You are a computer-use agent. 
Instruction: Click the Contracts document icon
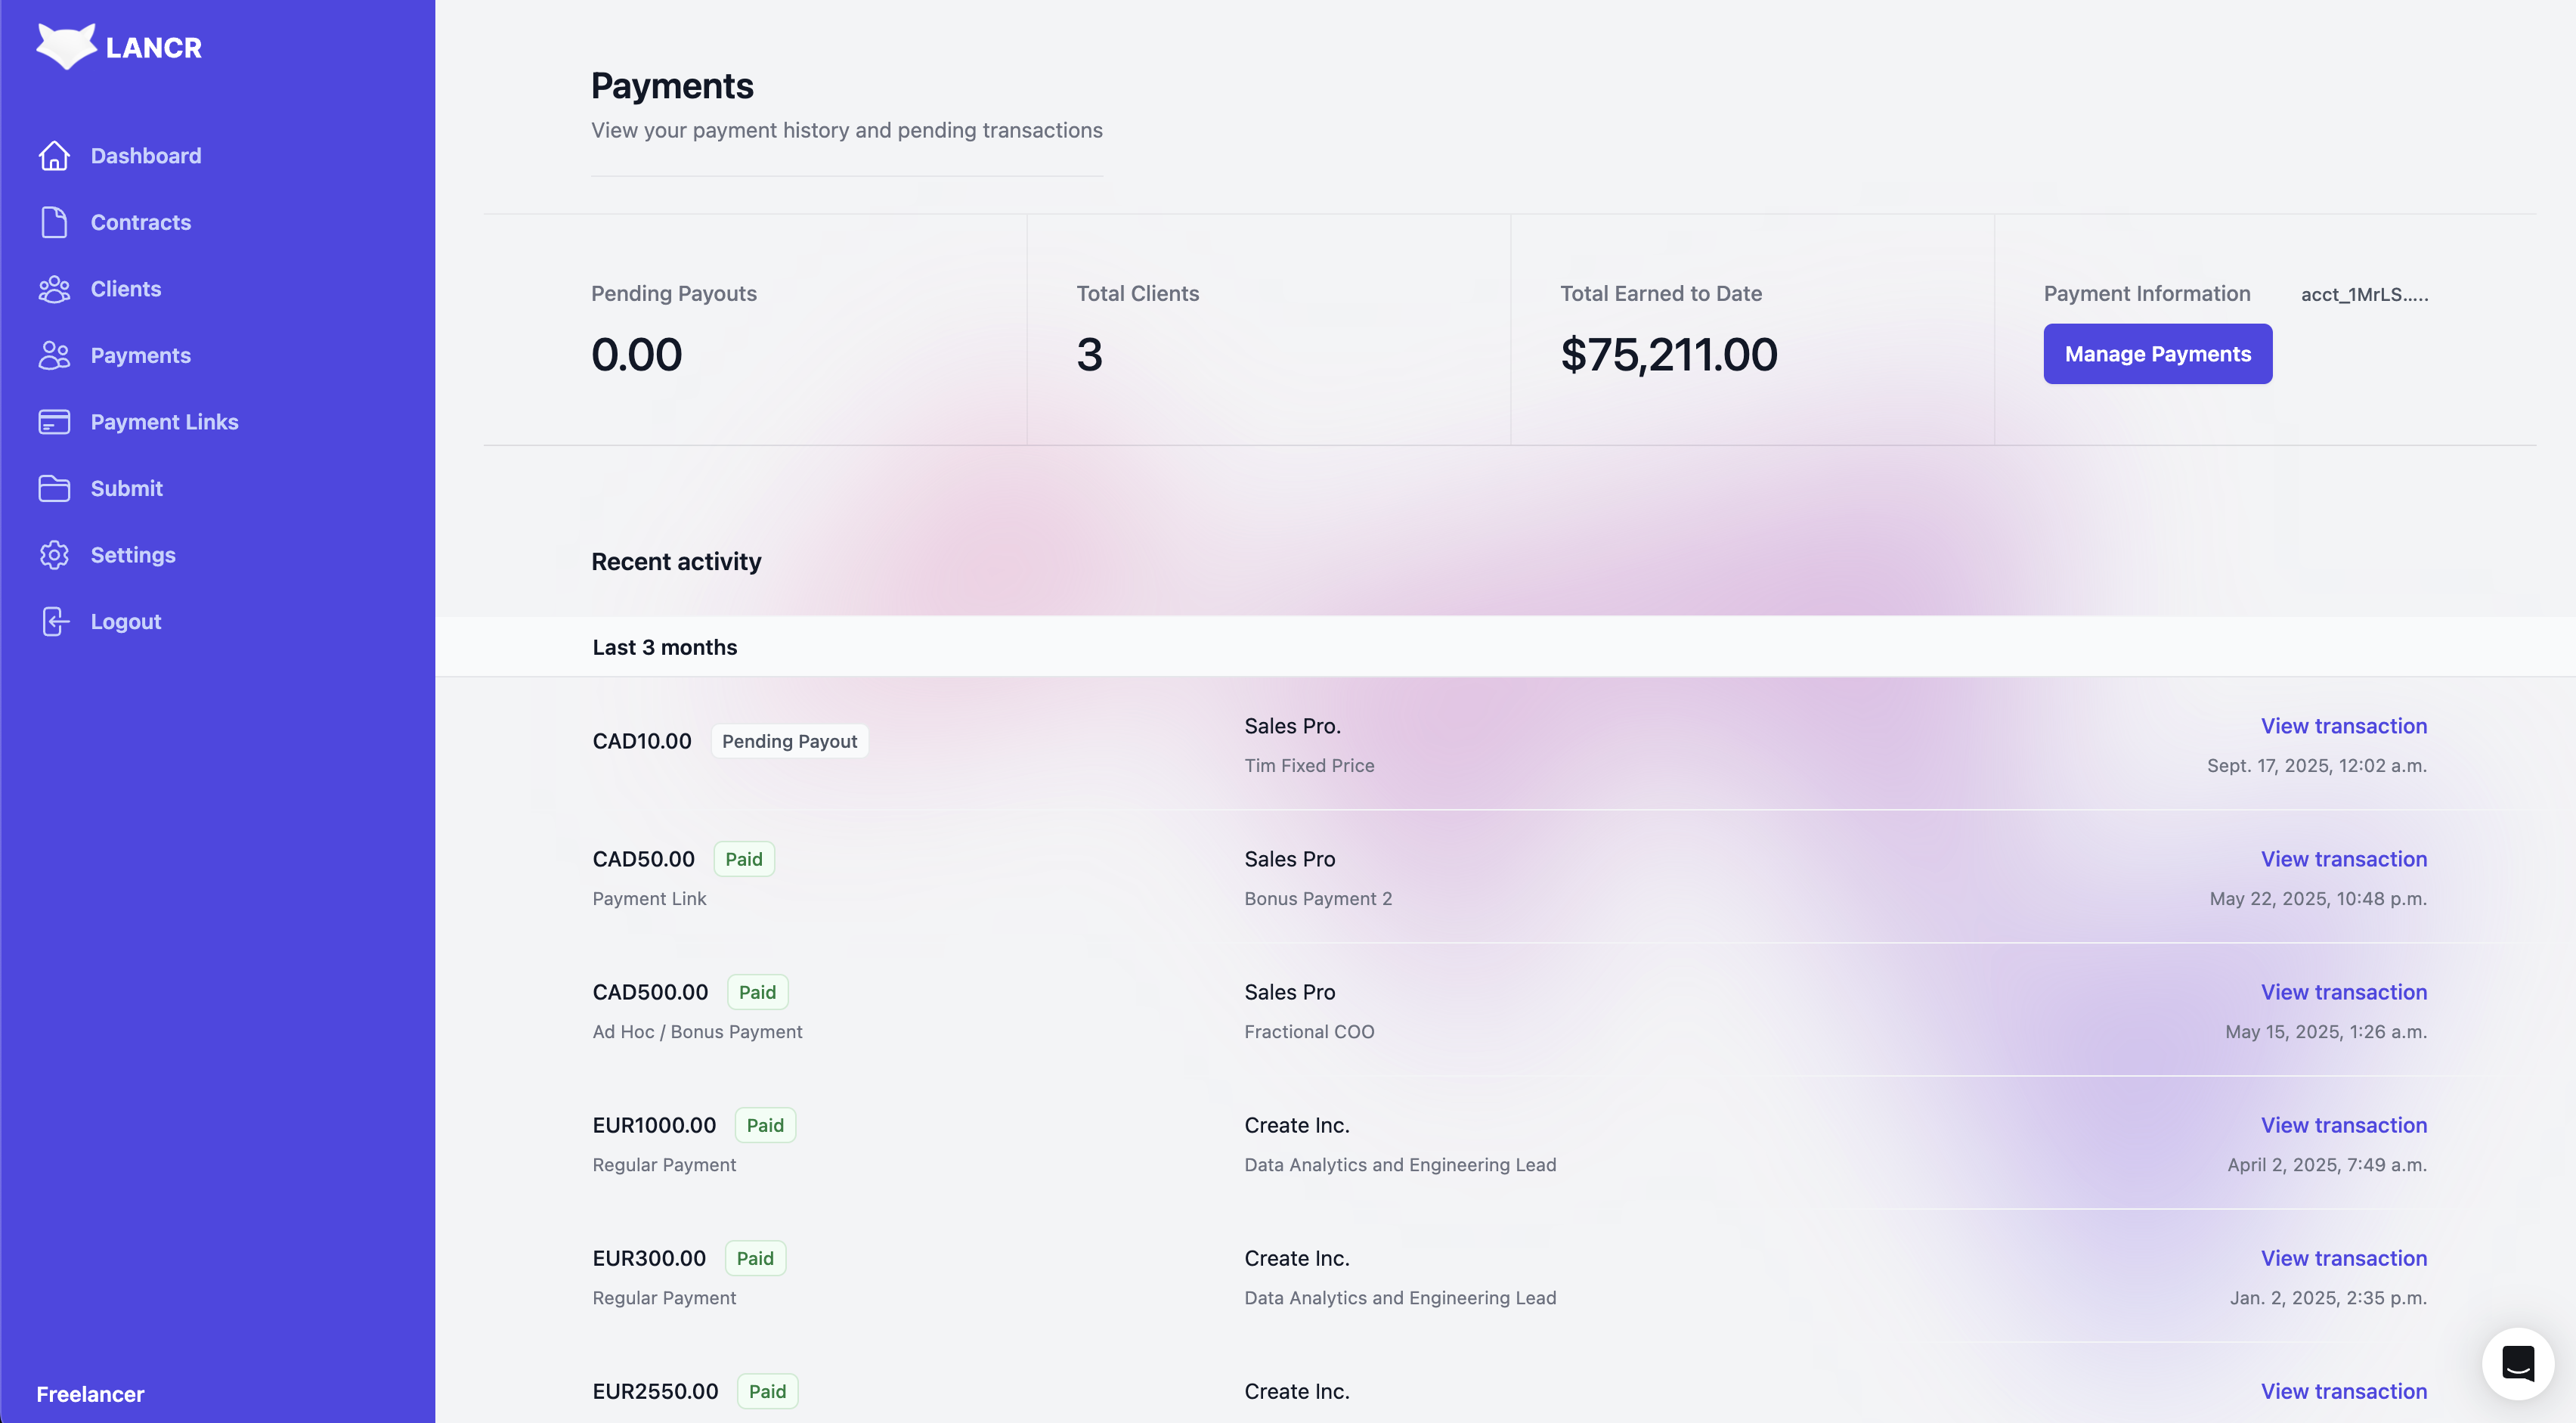click(x=54, y=222)
